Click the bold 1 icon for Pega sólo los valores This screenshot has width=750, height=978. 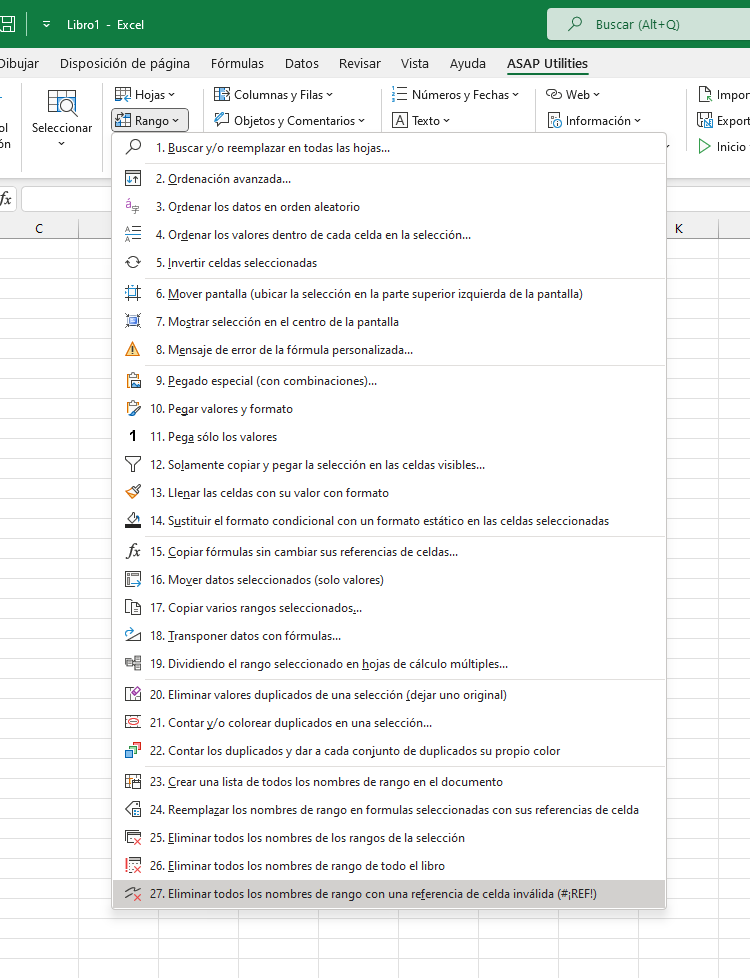point(133,437)
